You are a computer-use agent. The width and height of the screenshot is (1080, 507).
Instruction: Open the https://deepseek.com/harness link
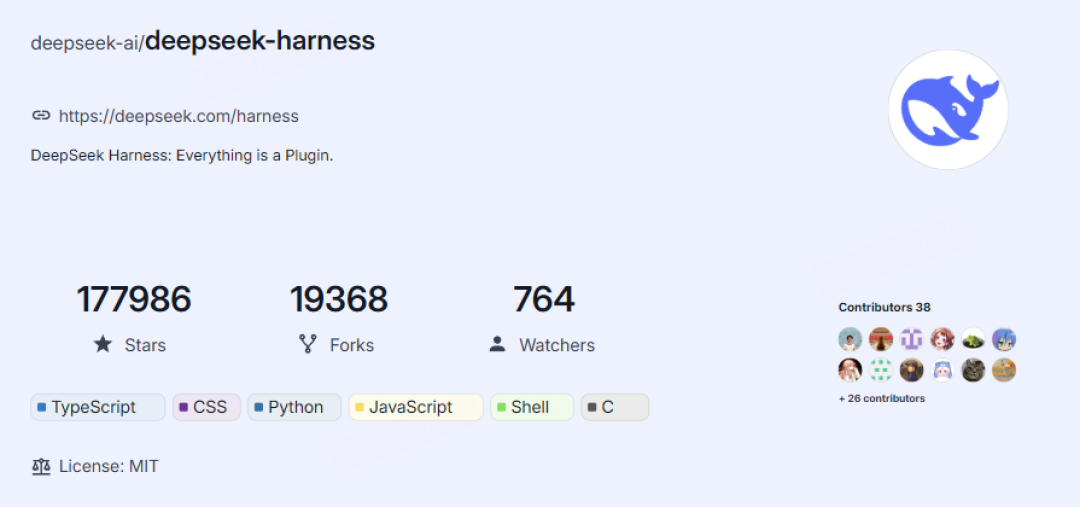point(178,116)
